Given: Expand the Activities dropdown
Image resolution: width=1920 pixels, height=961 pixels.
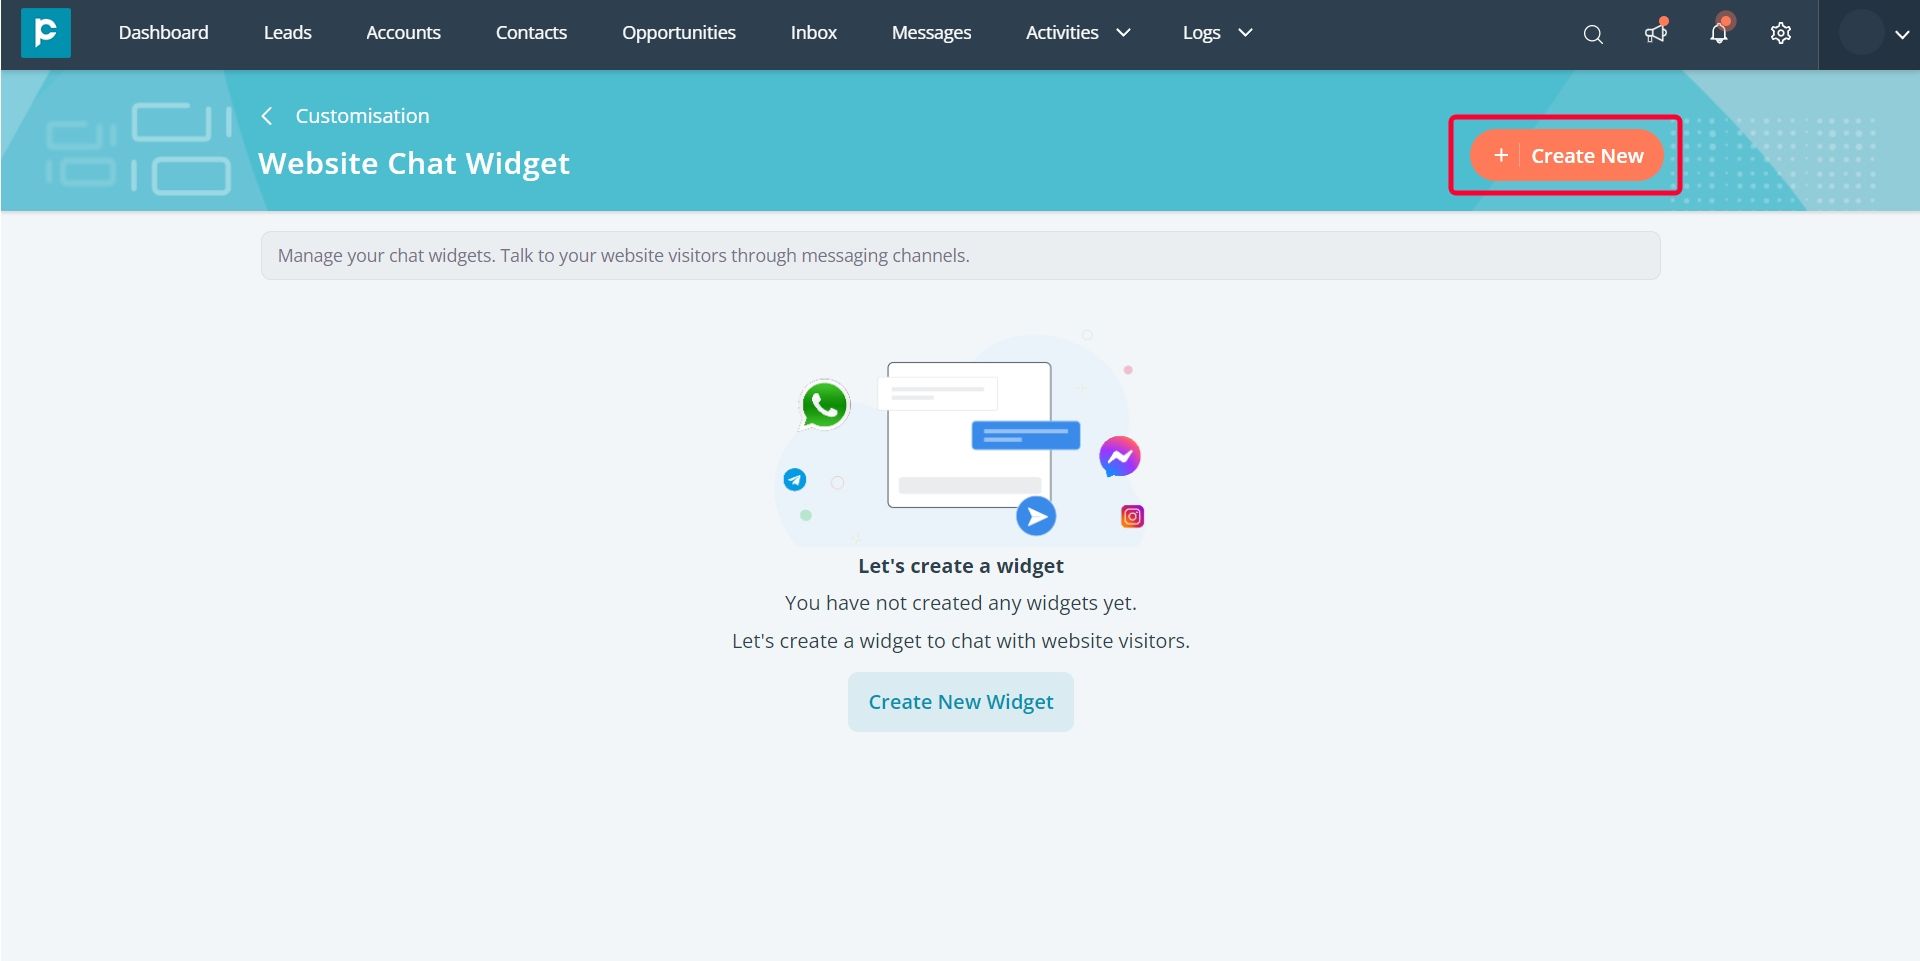Looking at the screenshot, I should coord(1076,32).
